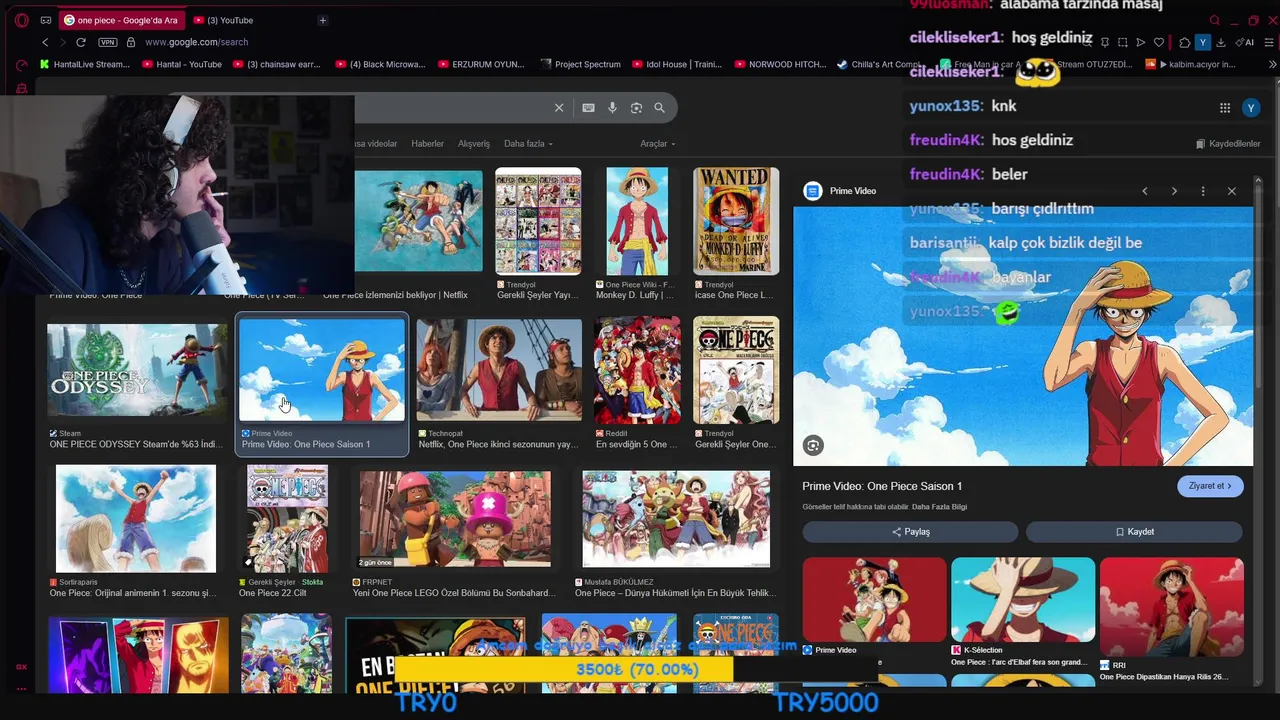Open the Opera AI assistant button
This screenshot has height=720, width=1280.
[x=1245, y=42]
